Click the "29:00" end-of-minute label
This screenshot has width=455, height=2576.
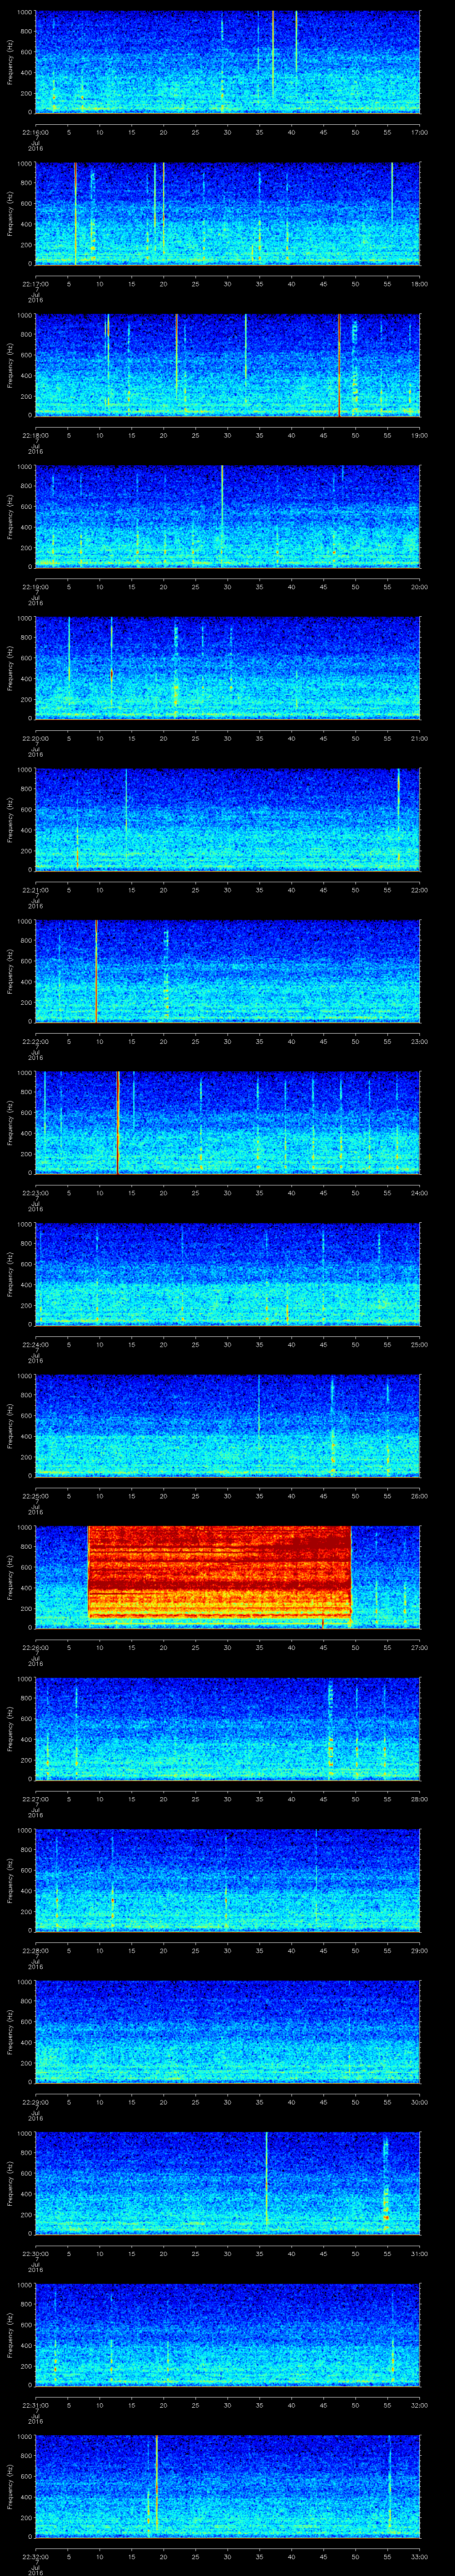pos(419,1950)
